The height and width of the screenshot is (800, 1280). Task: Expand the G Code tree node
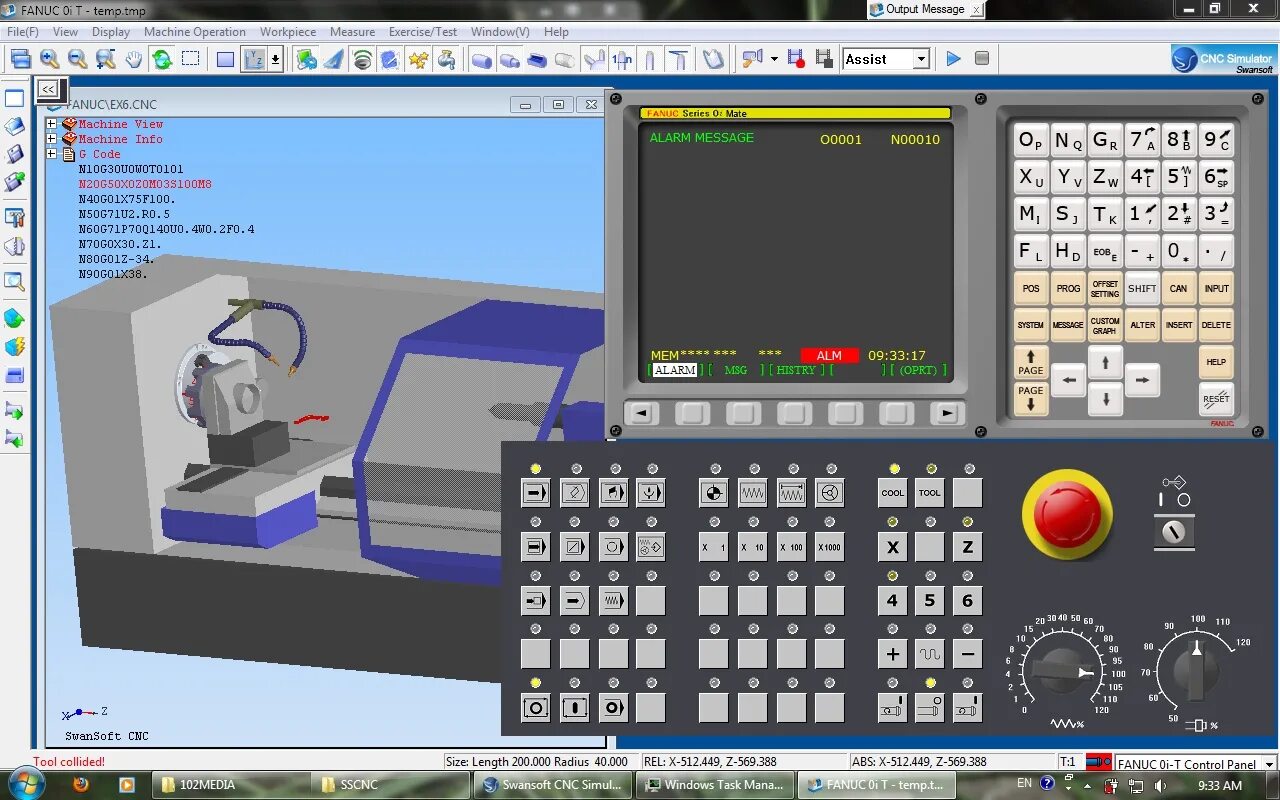51,154
